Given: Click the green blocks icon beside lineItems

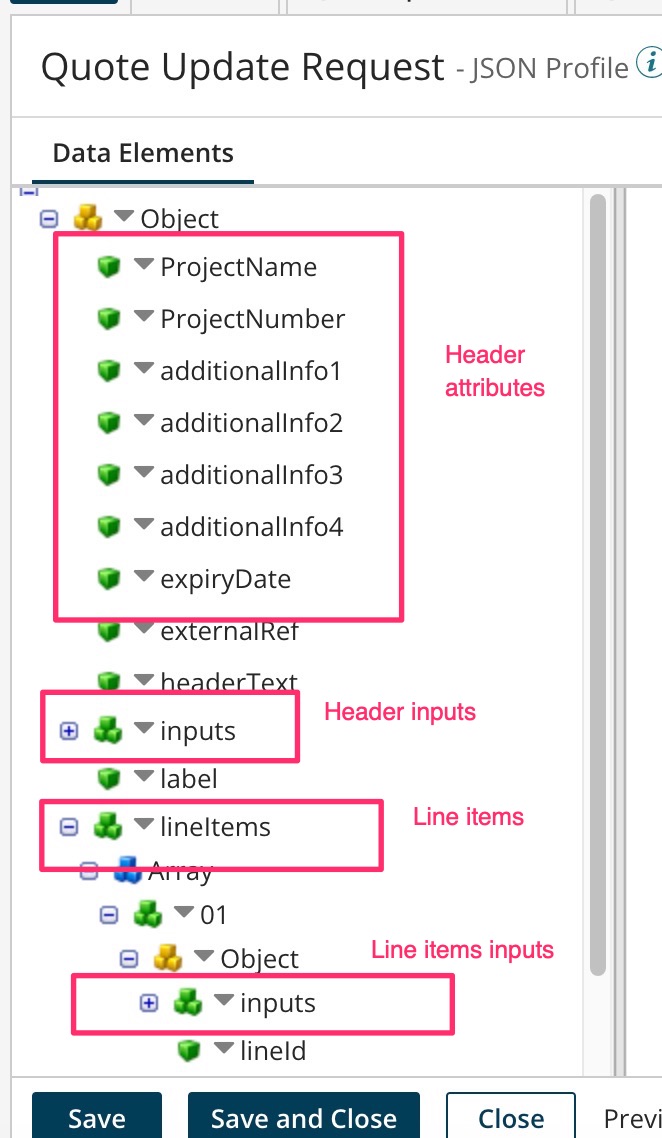Looking at the screenshot, I should click(108, 827).
